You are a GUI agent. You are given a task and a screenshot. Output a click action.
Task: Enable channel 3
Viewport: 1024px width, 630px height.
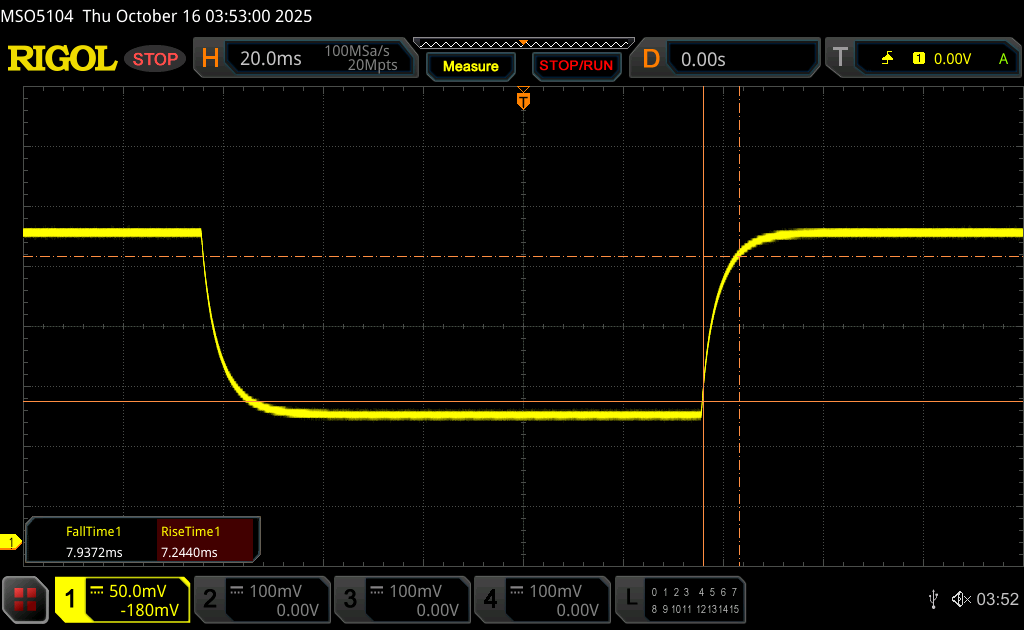[400, 599]
